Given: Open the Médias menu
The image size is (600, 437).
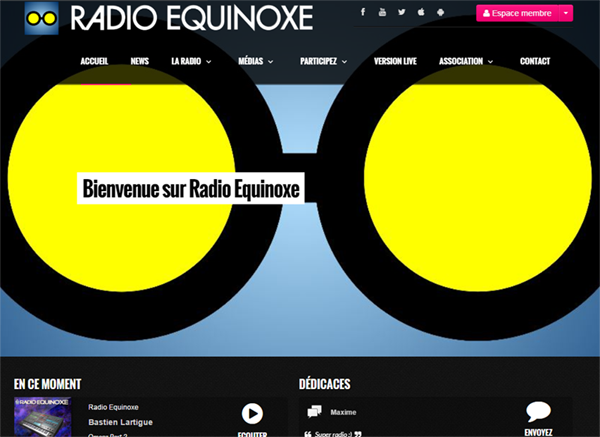Looking at the screenshot, I should coord(251,61).
